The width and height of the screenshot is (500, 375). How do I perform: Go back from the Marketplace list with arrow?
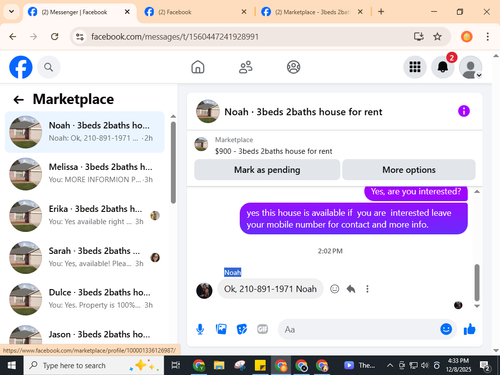(18, 99)
